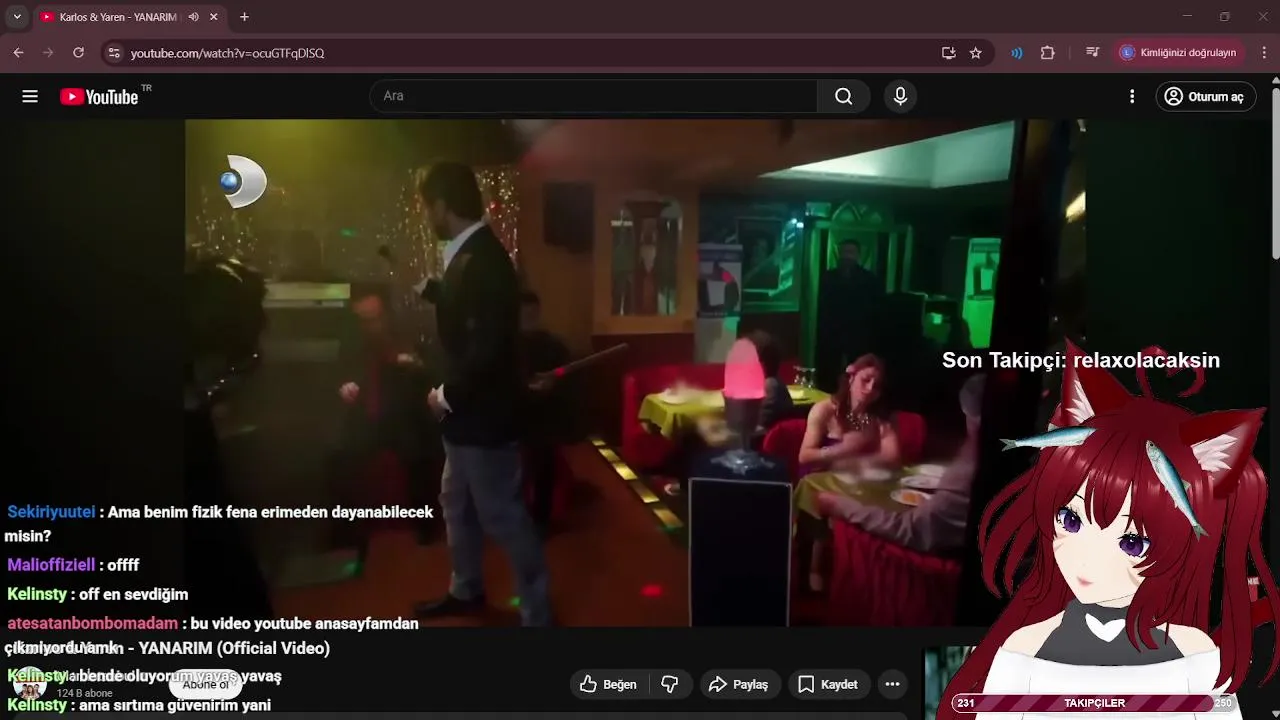
Task: Open the YouTube hamburger guide menu
Action: (x=30, y=96)
